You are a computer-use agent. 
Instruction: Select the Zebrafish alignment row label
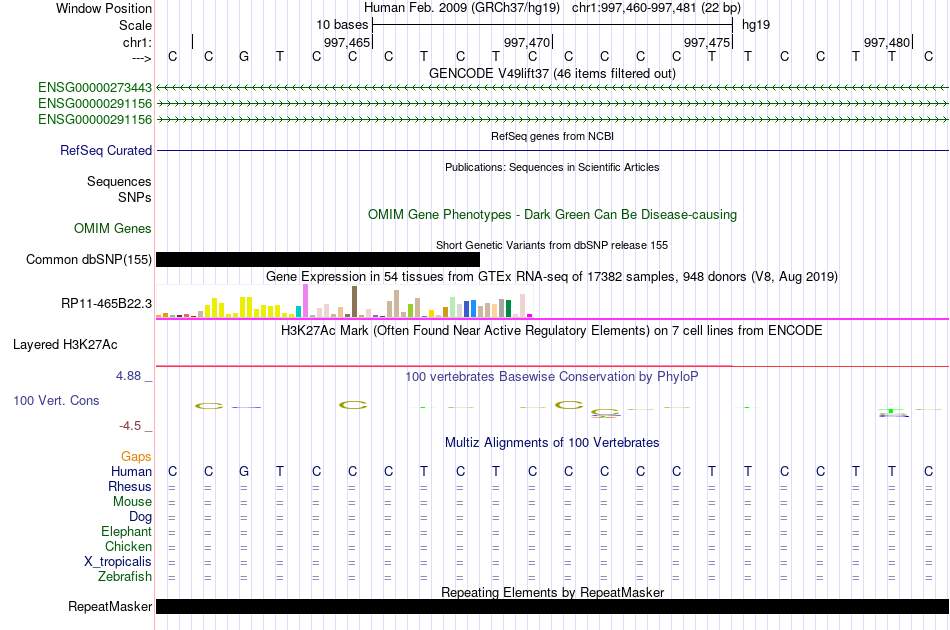125,576
